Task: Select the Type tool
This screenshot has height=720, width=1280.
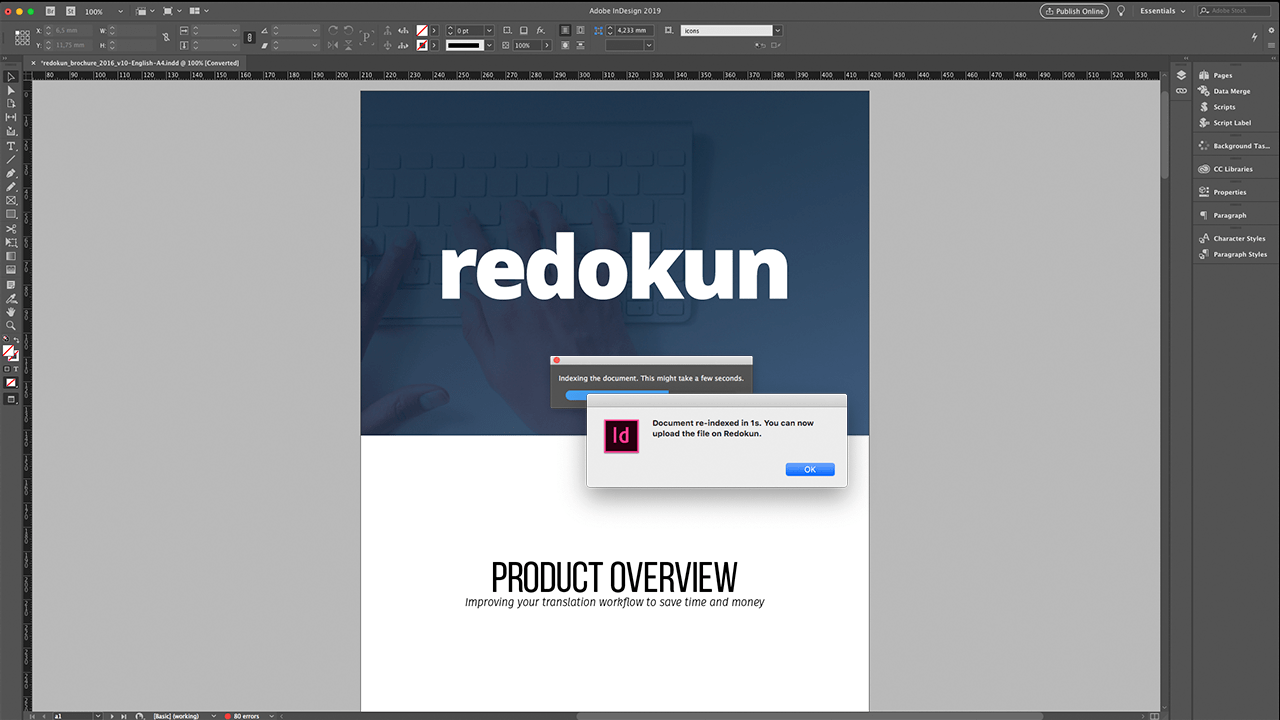Action: (x=11, y=146)
